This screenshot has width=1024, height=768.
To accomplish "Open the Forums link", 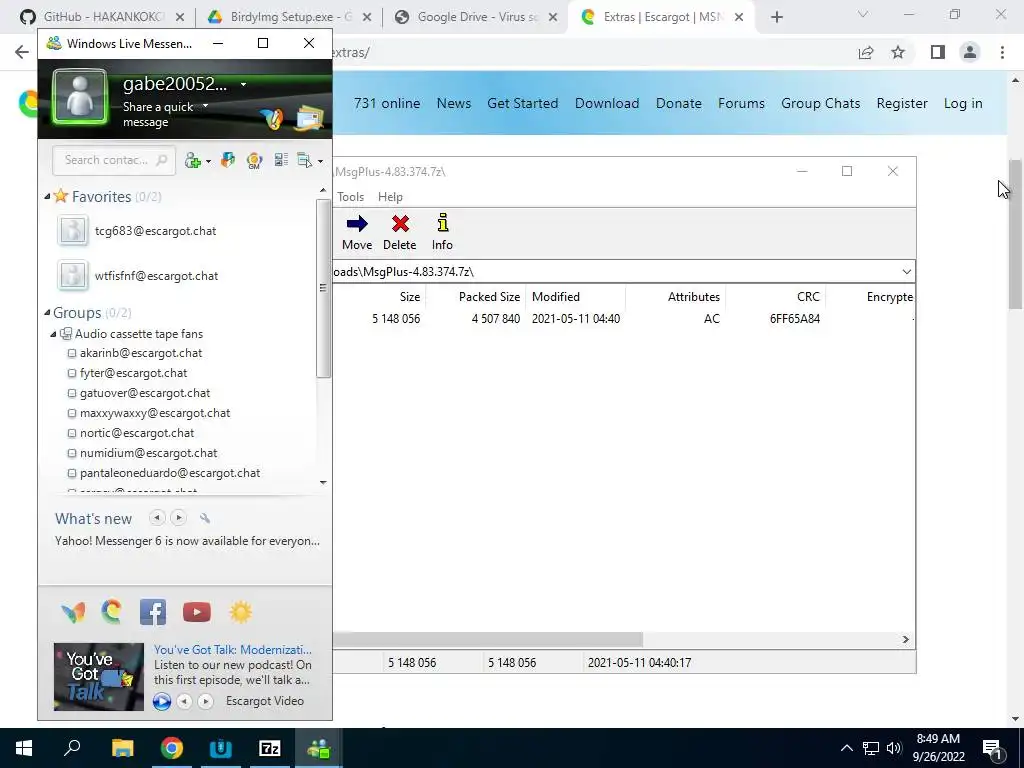I will 741,103.
